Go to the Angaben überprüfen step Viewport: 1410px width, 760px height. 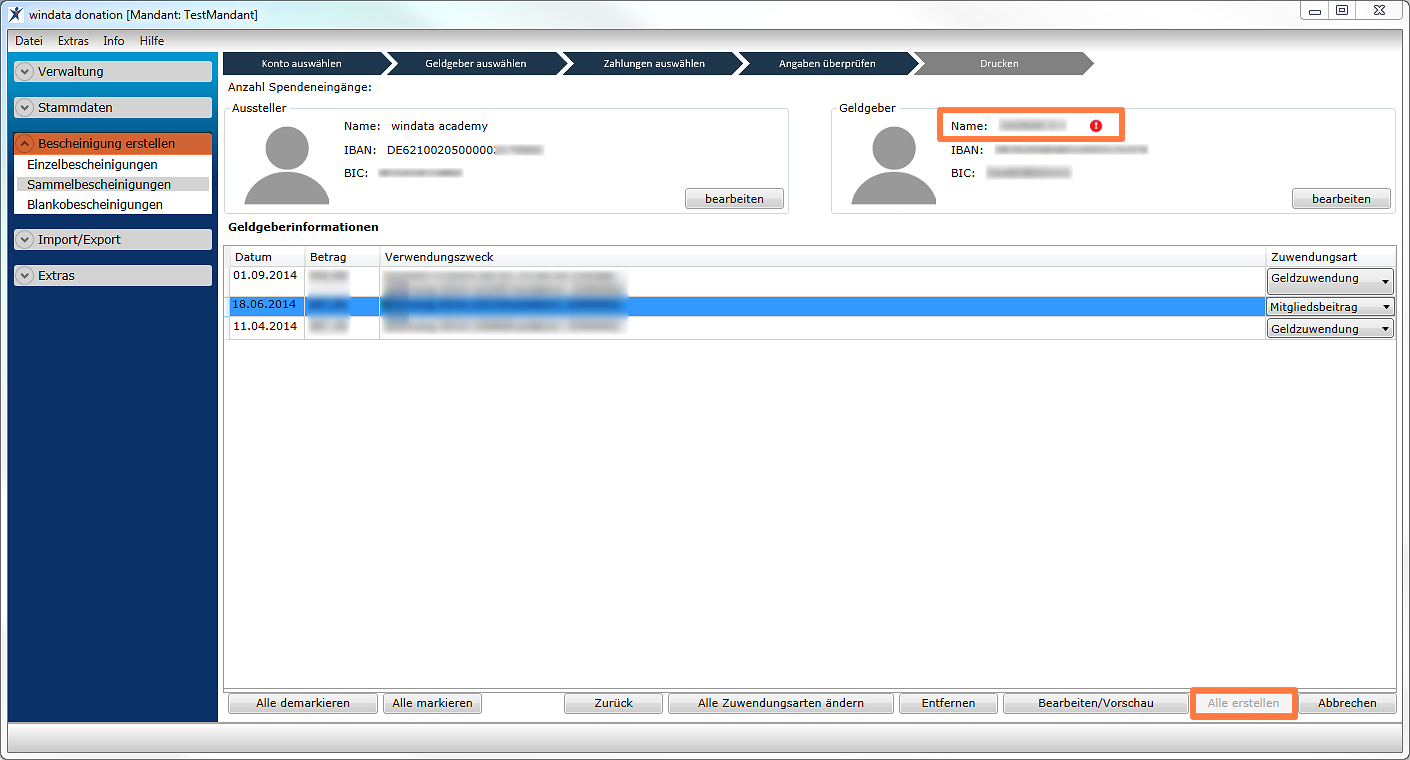(x=828, y=64)
